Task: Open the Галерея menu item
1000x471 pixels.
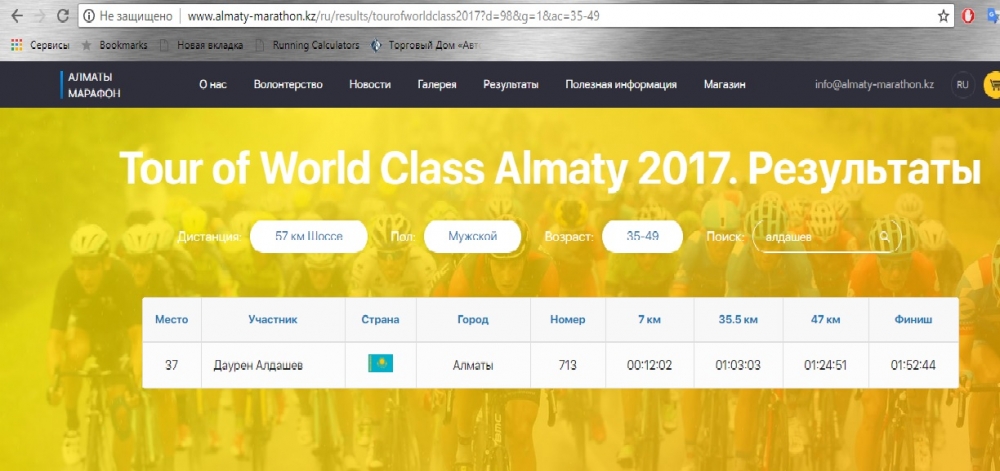Action: pyautogui.click(x=436, y=85)
